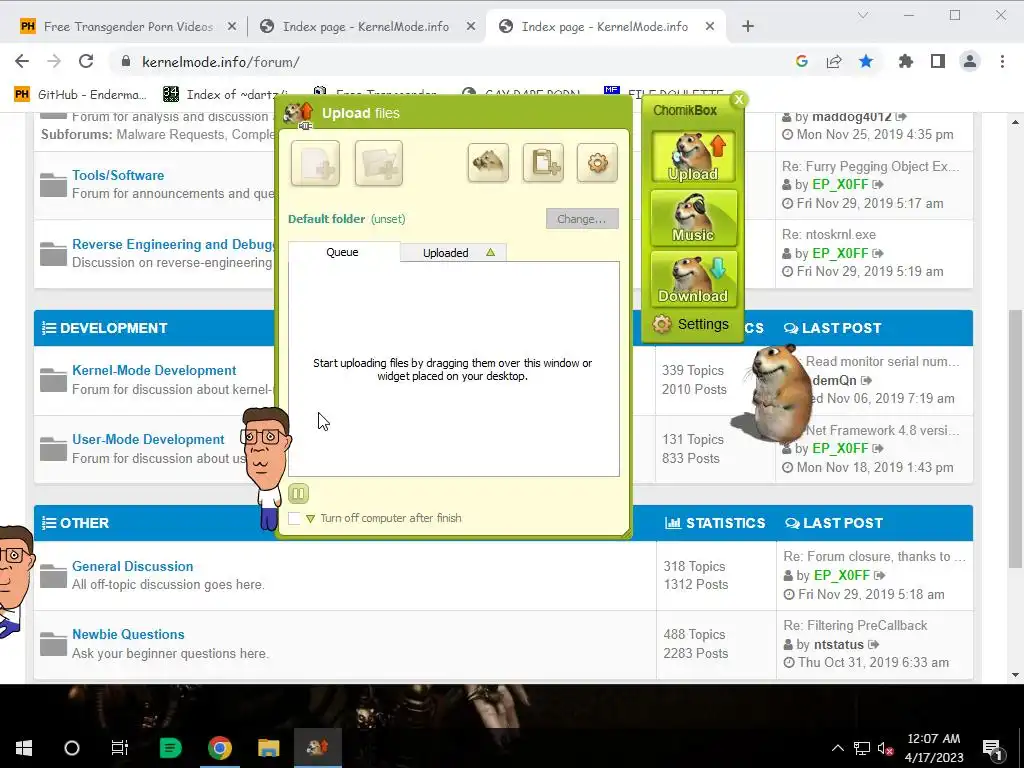Click the hamster icon button in Upload toolbar

(488, 163)
